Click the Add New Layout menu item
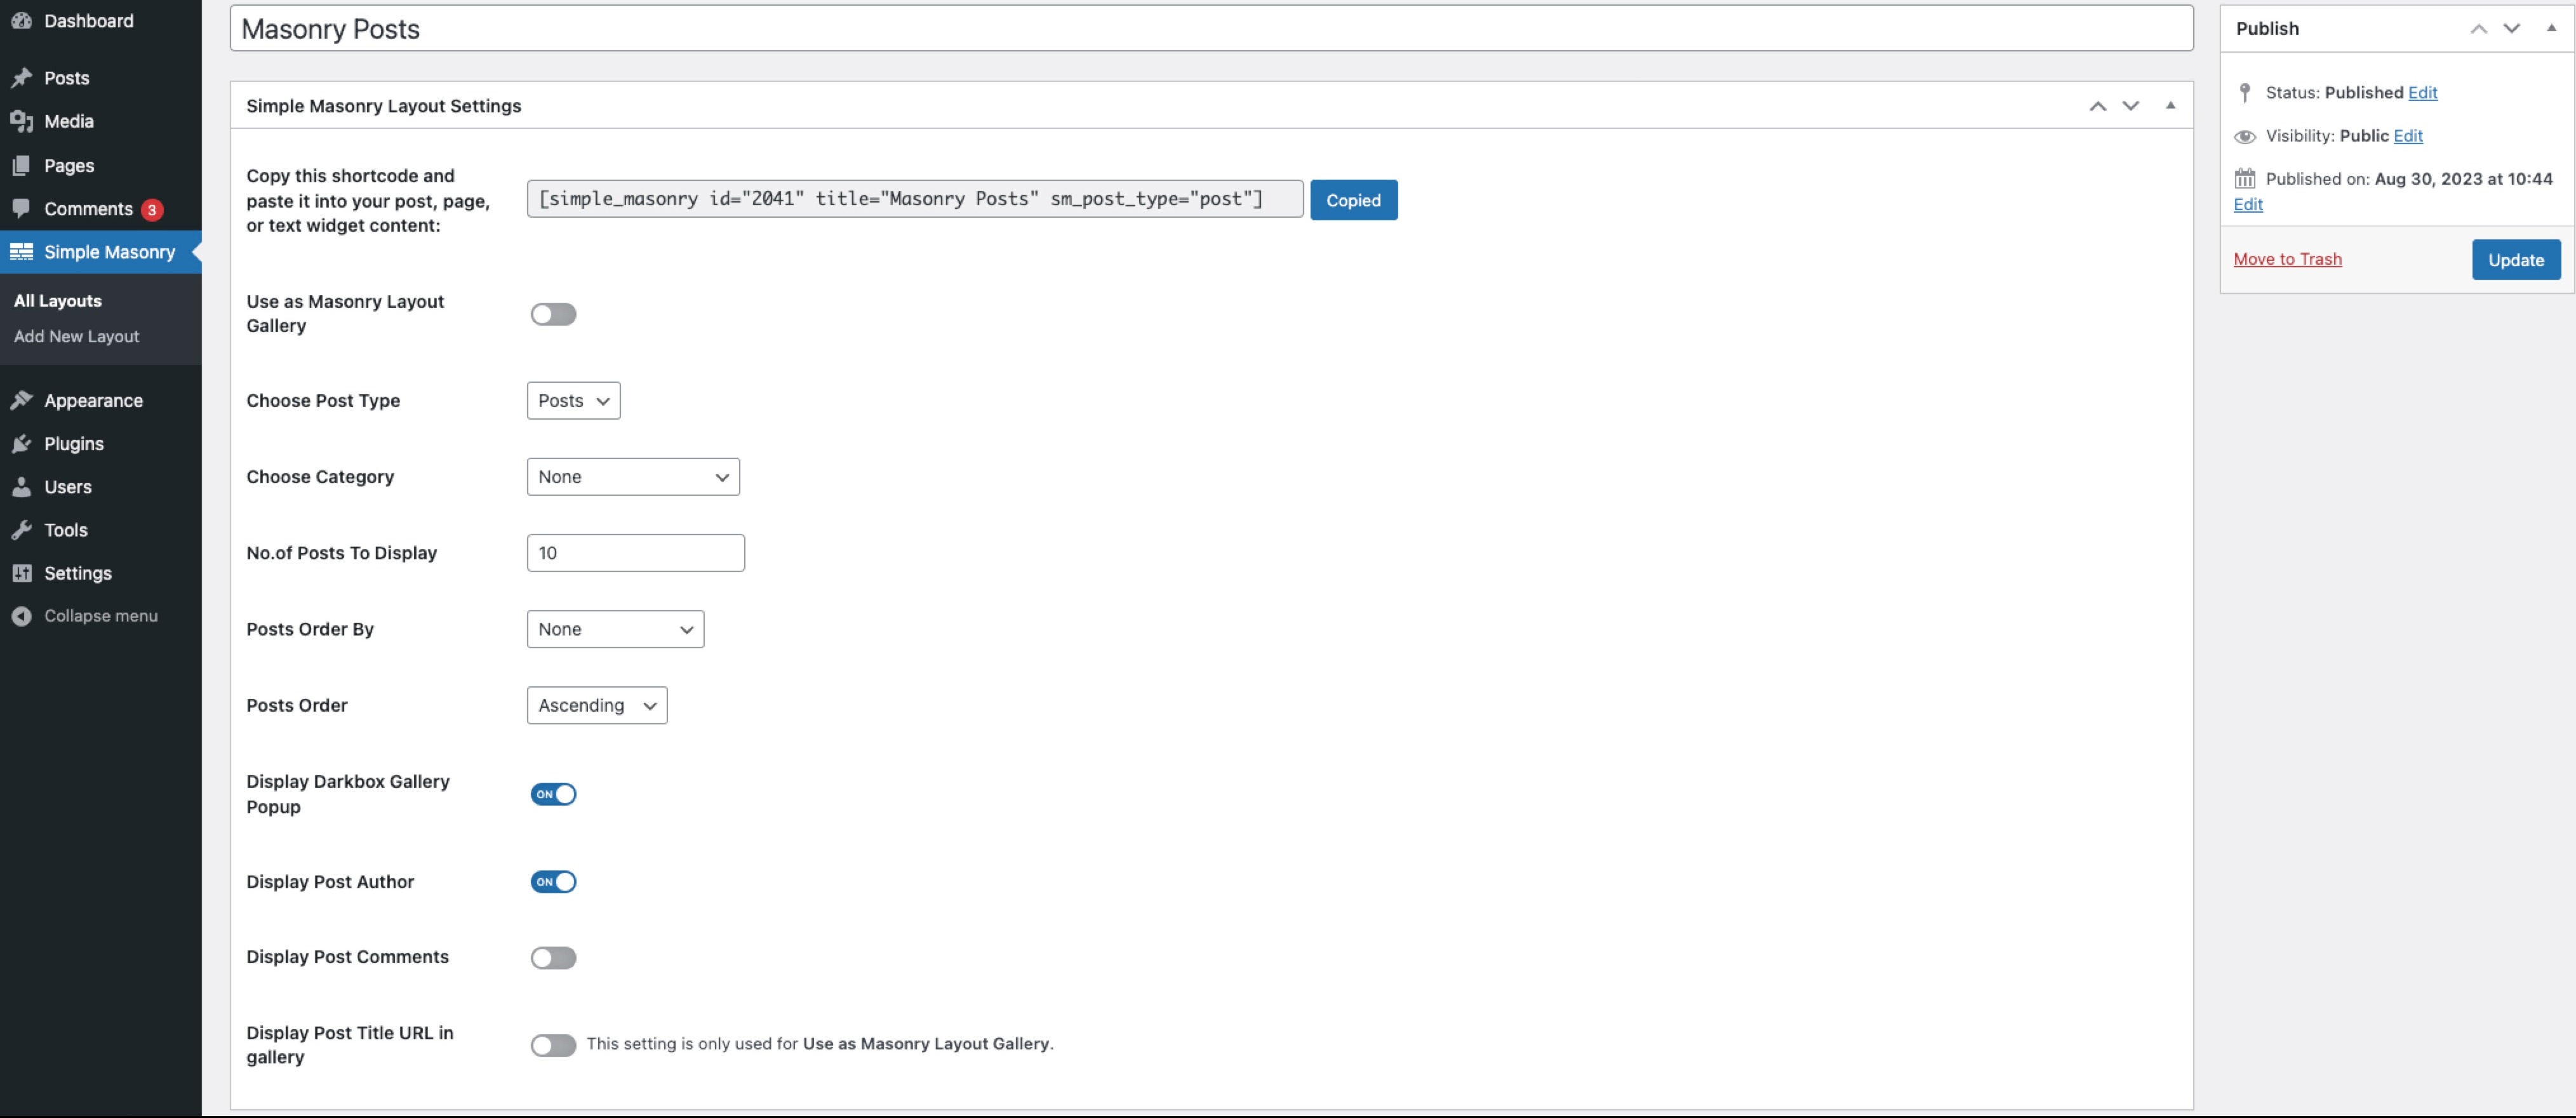 [76, 336]
